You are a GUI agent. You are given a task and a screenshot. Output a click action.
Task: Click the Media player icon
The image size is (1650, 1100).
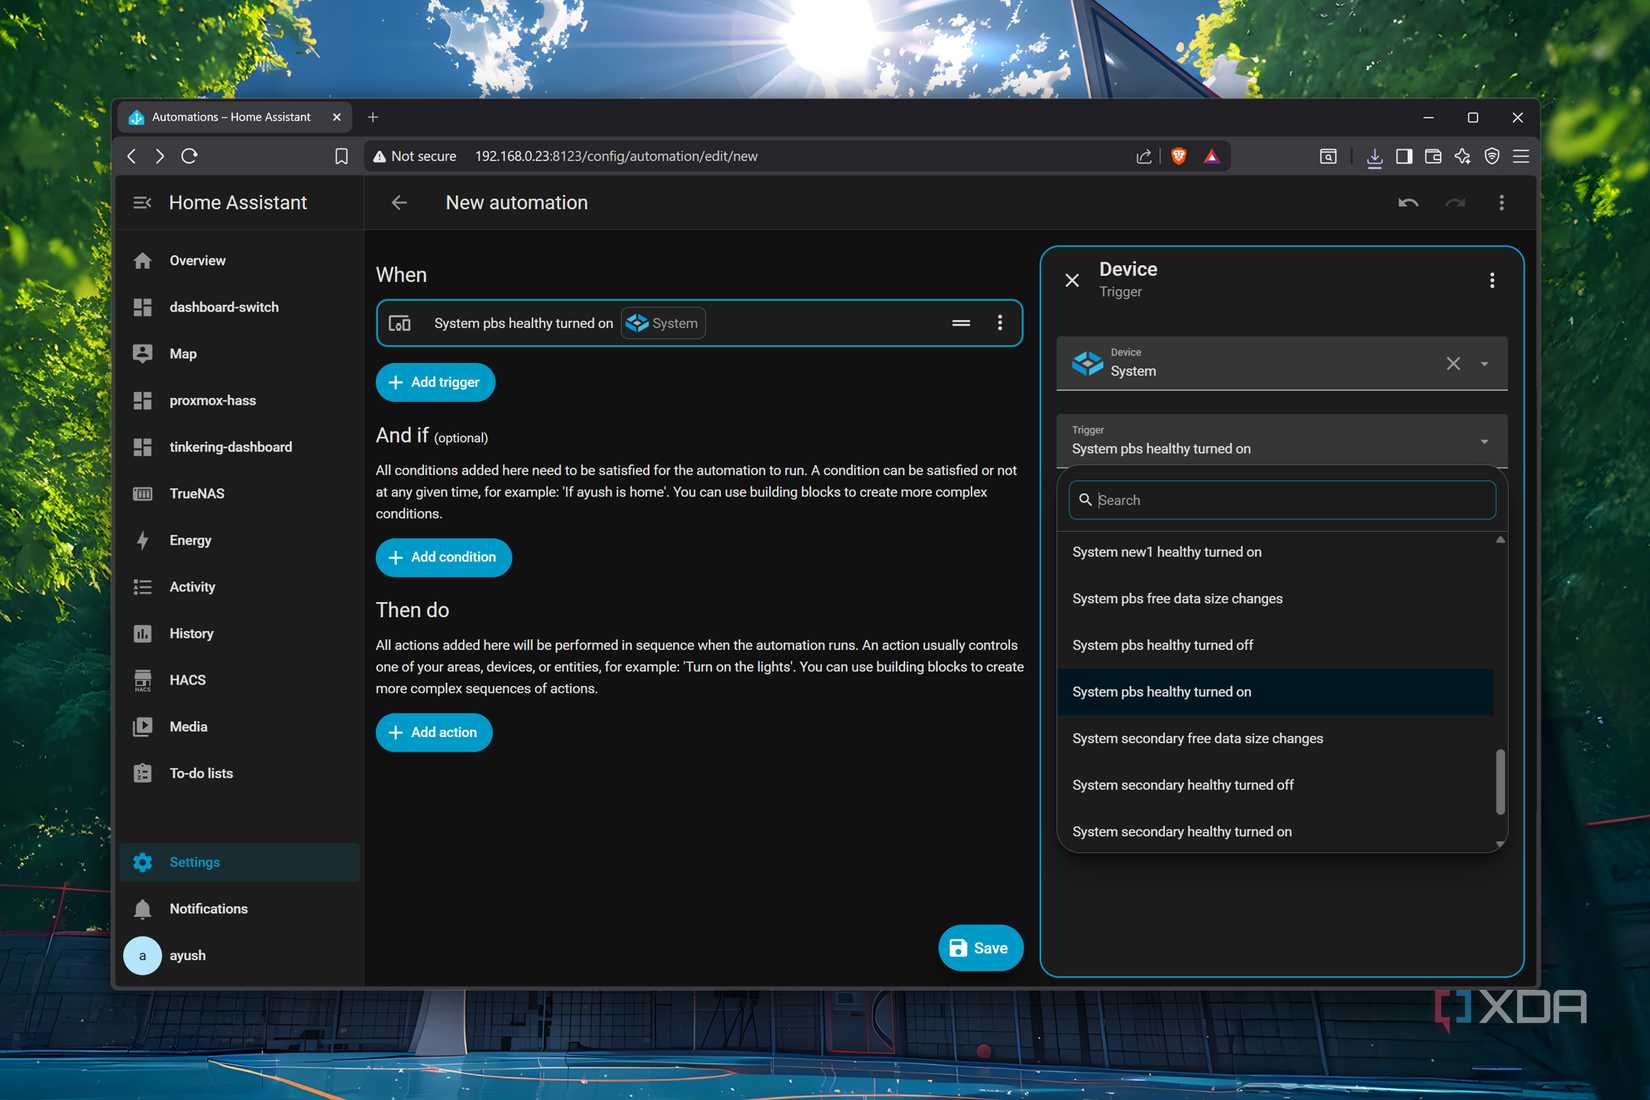pos(143,727)
